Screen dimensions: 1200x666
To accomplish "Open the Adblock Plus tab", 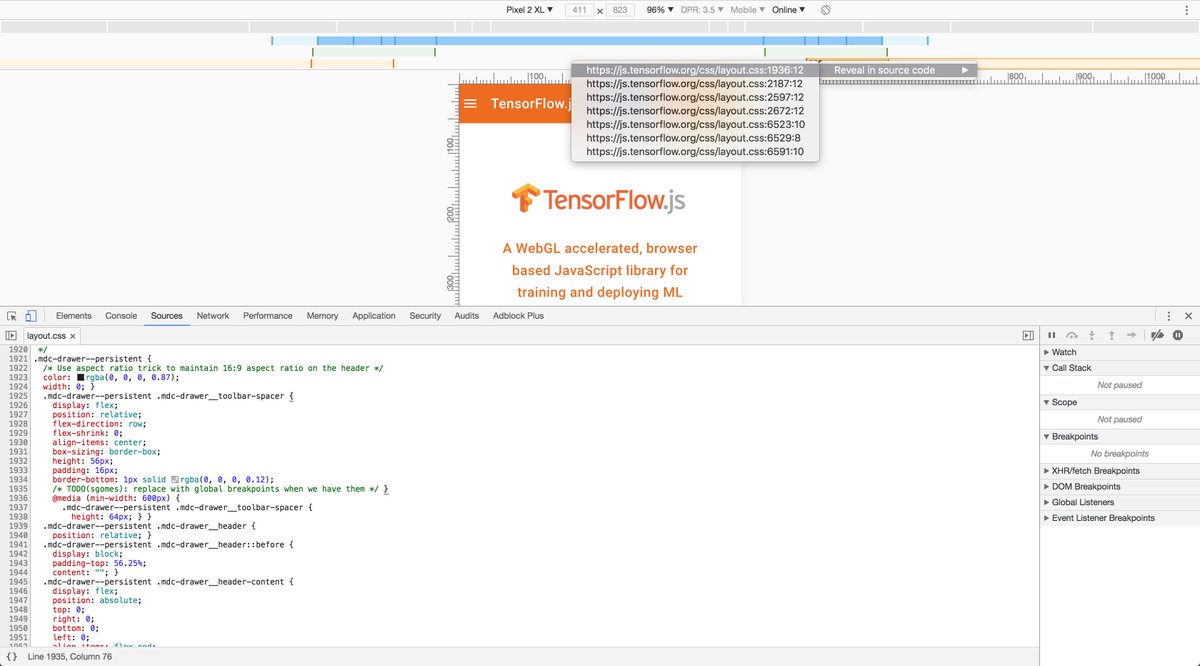I will click(519, 316).
